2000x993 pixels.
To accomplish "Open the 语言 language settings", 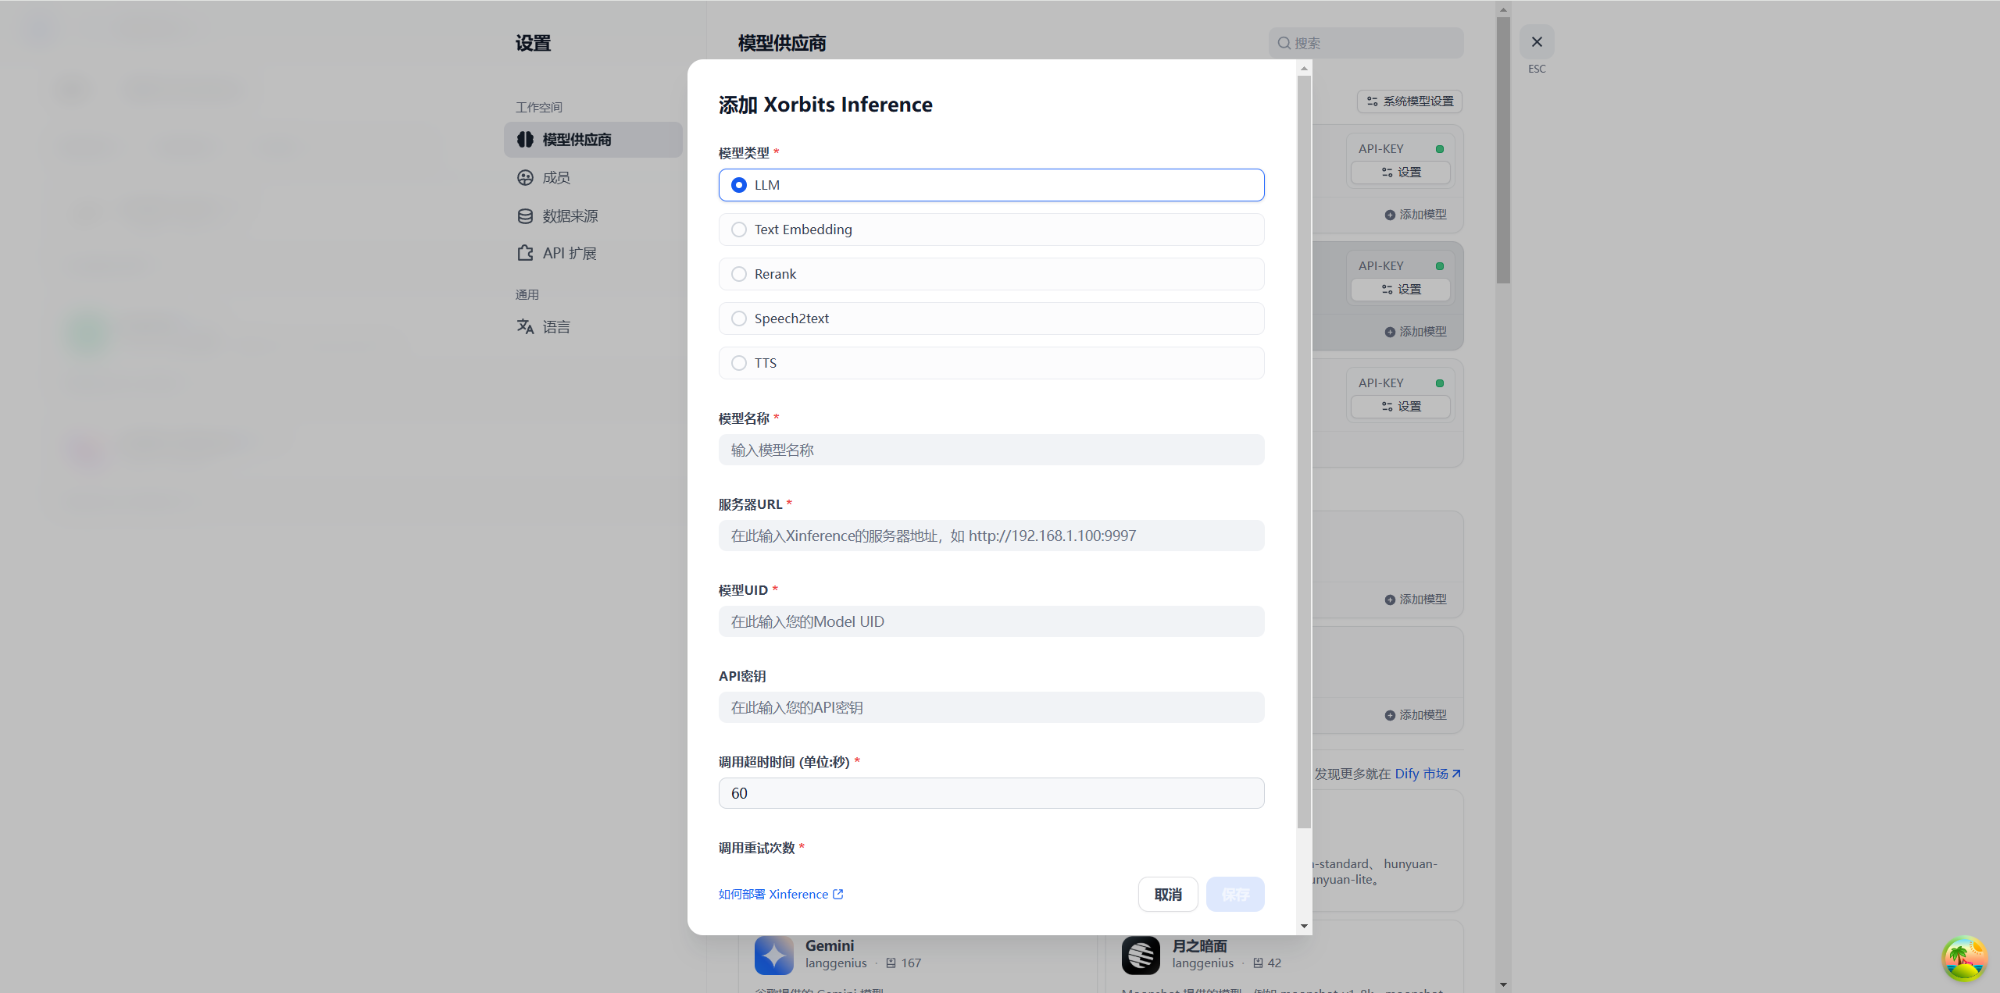I will point(556,327).
